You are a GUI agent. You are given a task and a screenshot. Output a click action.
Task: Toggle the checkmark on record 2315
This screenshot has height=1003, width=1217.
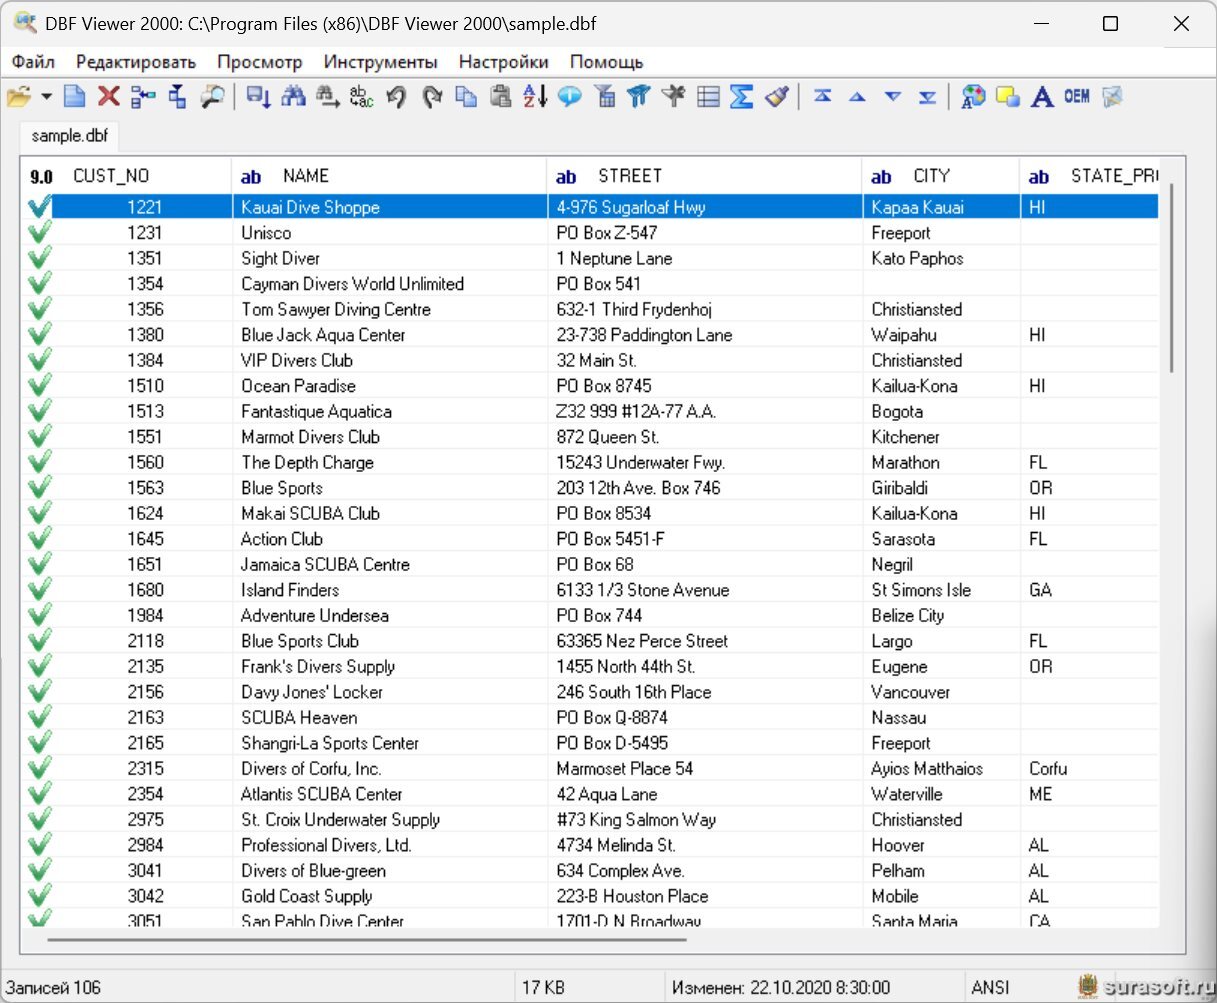point(40,769)
